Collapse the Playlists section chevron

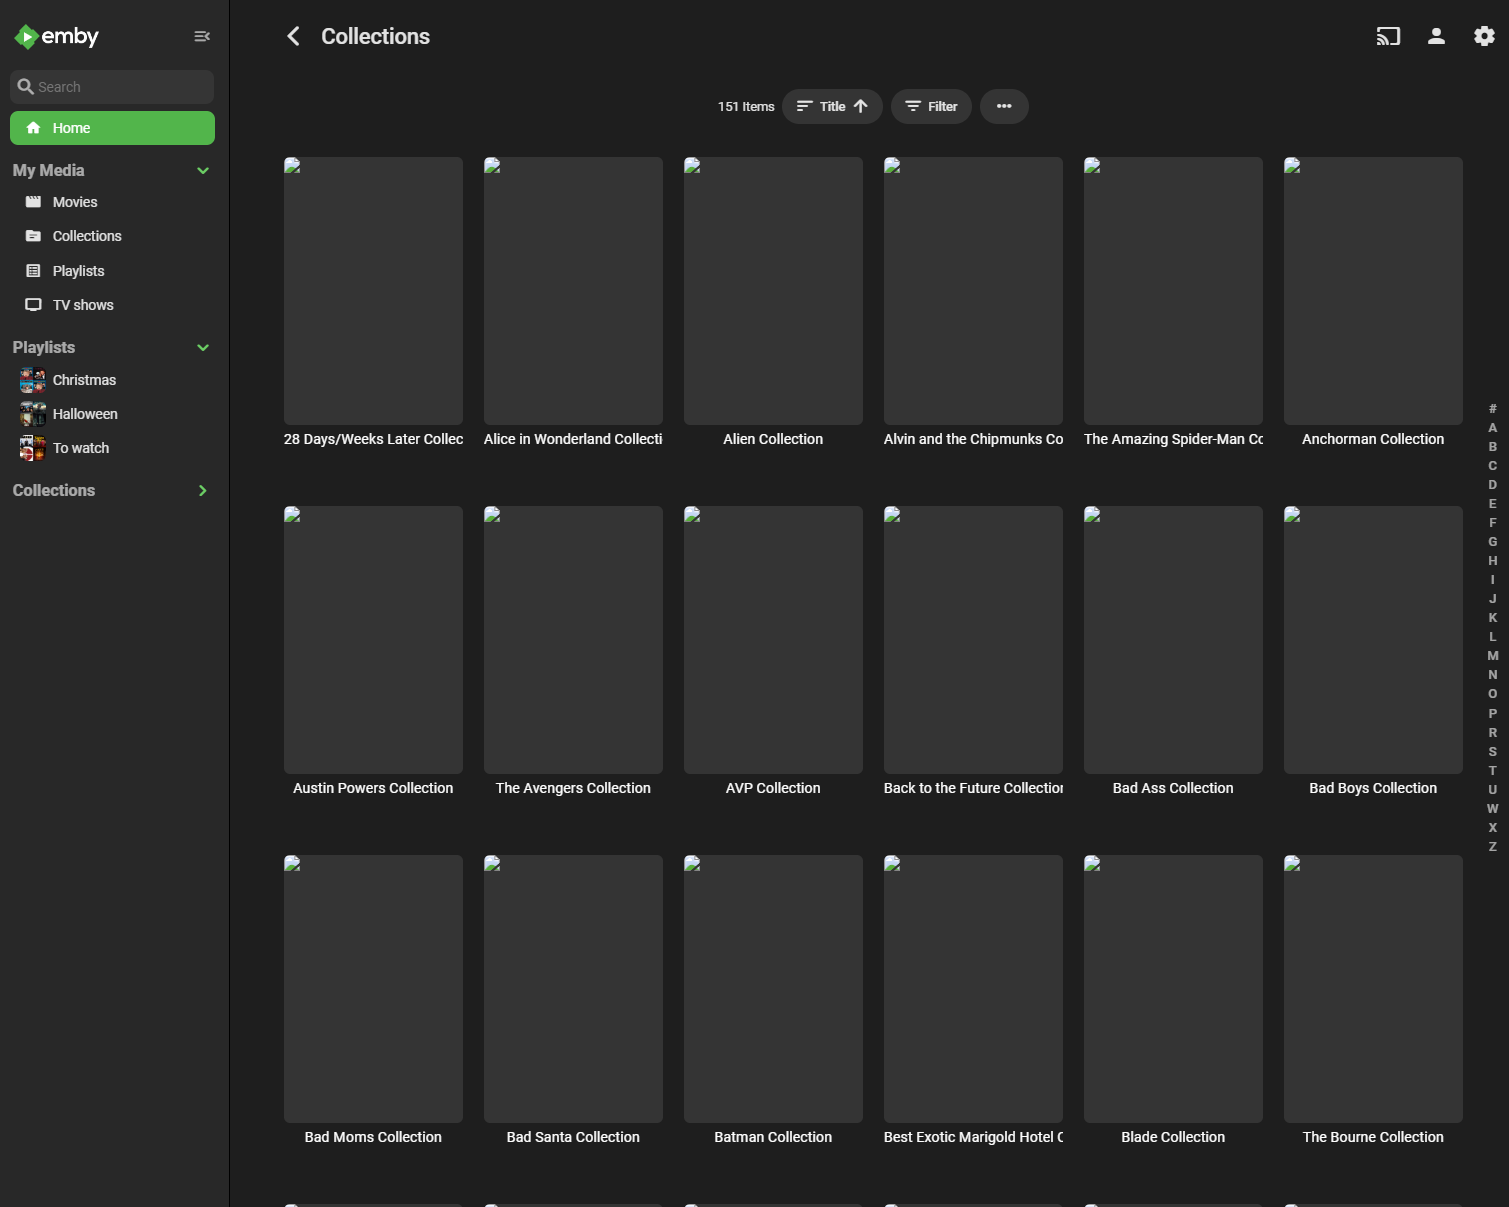(x=203, y=348)
